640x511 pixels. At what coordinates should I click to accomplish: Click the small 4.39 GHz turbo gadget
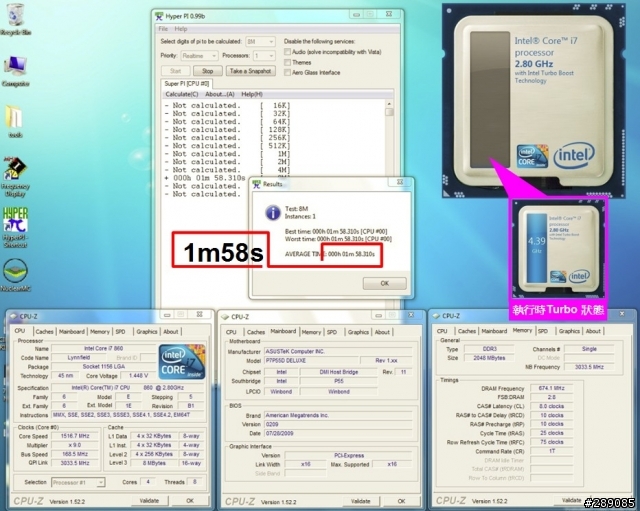coord(558,250)
